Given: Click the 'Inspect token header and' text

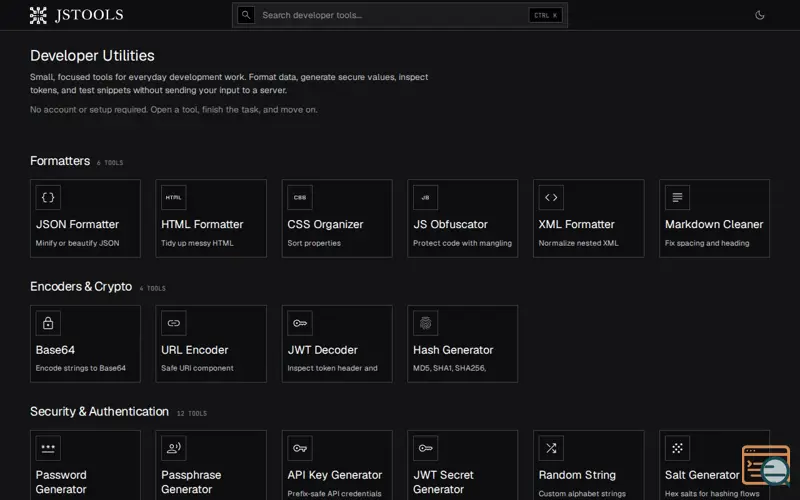Looking at the screenshot, I should pyautogui.click(x=332, y=368).
